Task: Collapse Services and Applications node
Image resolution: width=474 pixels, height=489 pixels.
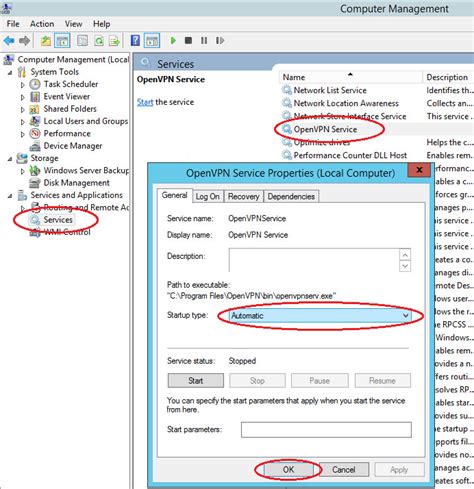Action: tap(10, 196)
